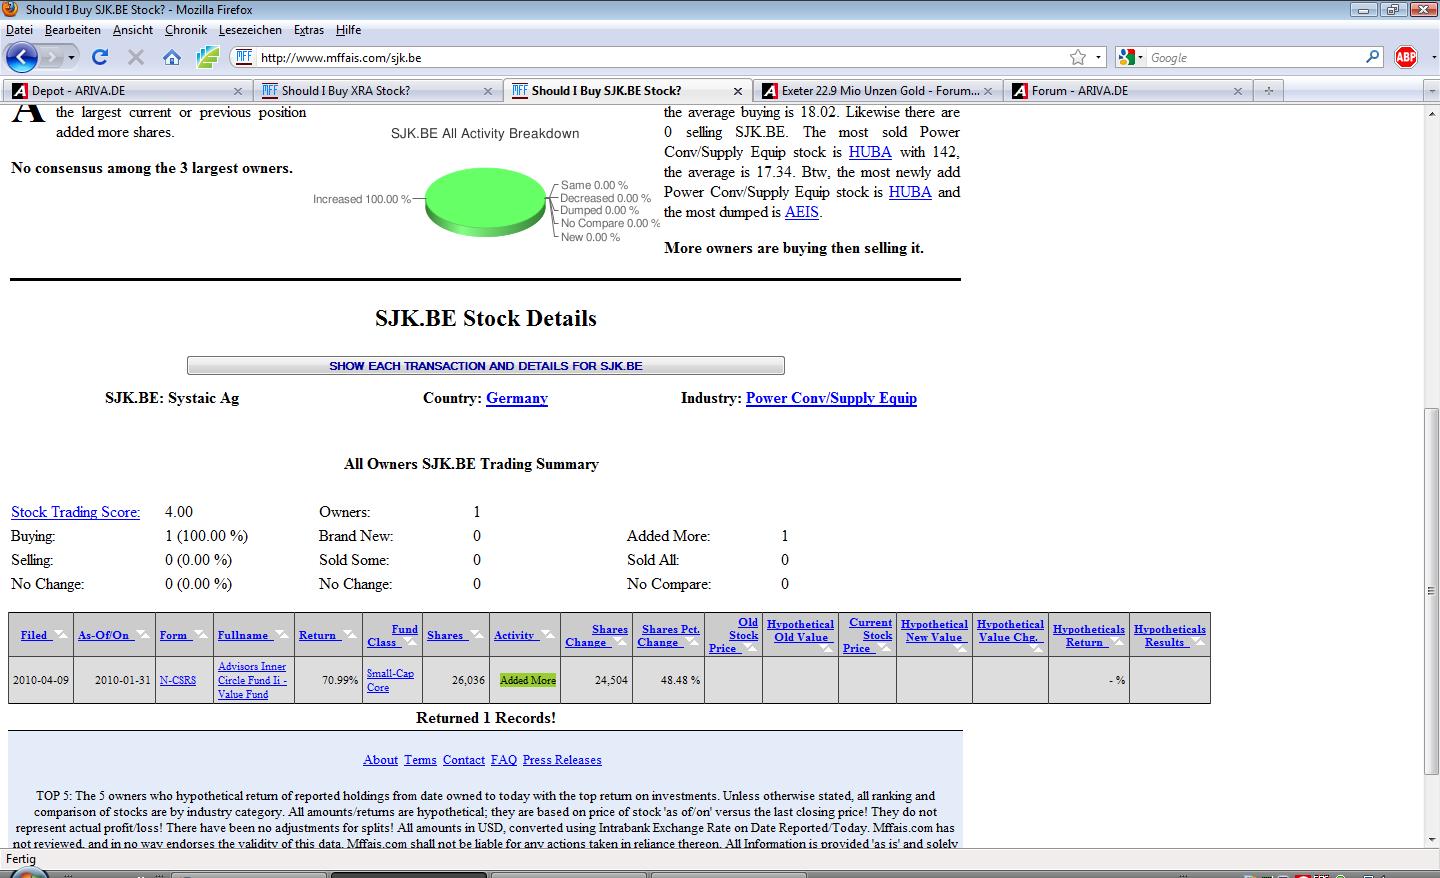Close the Depot - ARIVA.DE tab

(238, 91)
